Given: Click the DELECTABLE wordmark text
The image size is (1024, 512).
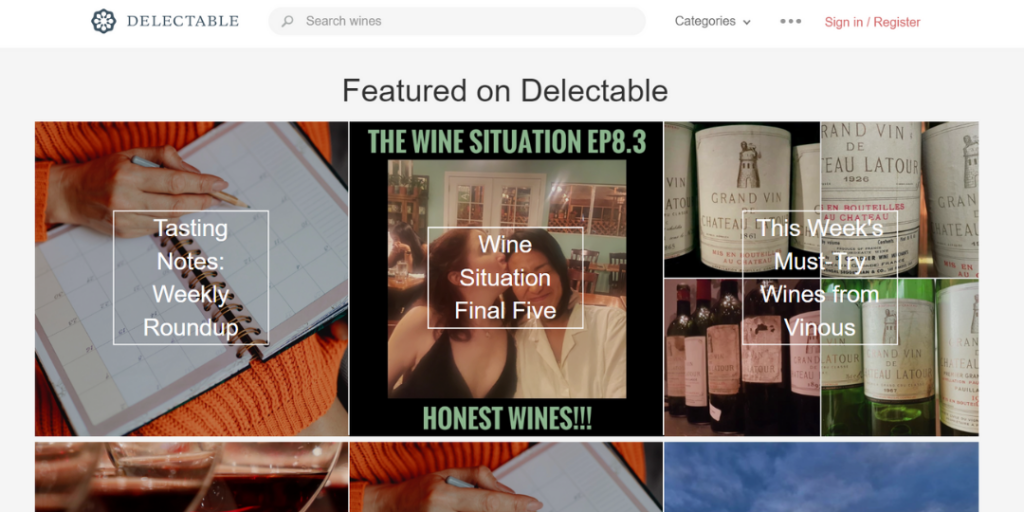Looking at the screenshot, I should point(183,21).
